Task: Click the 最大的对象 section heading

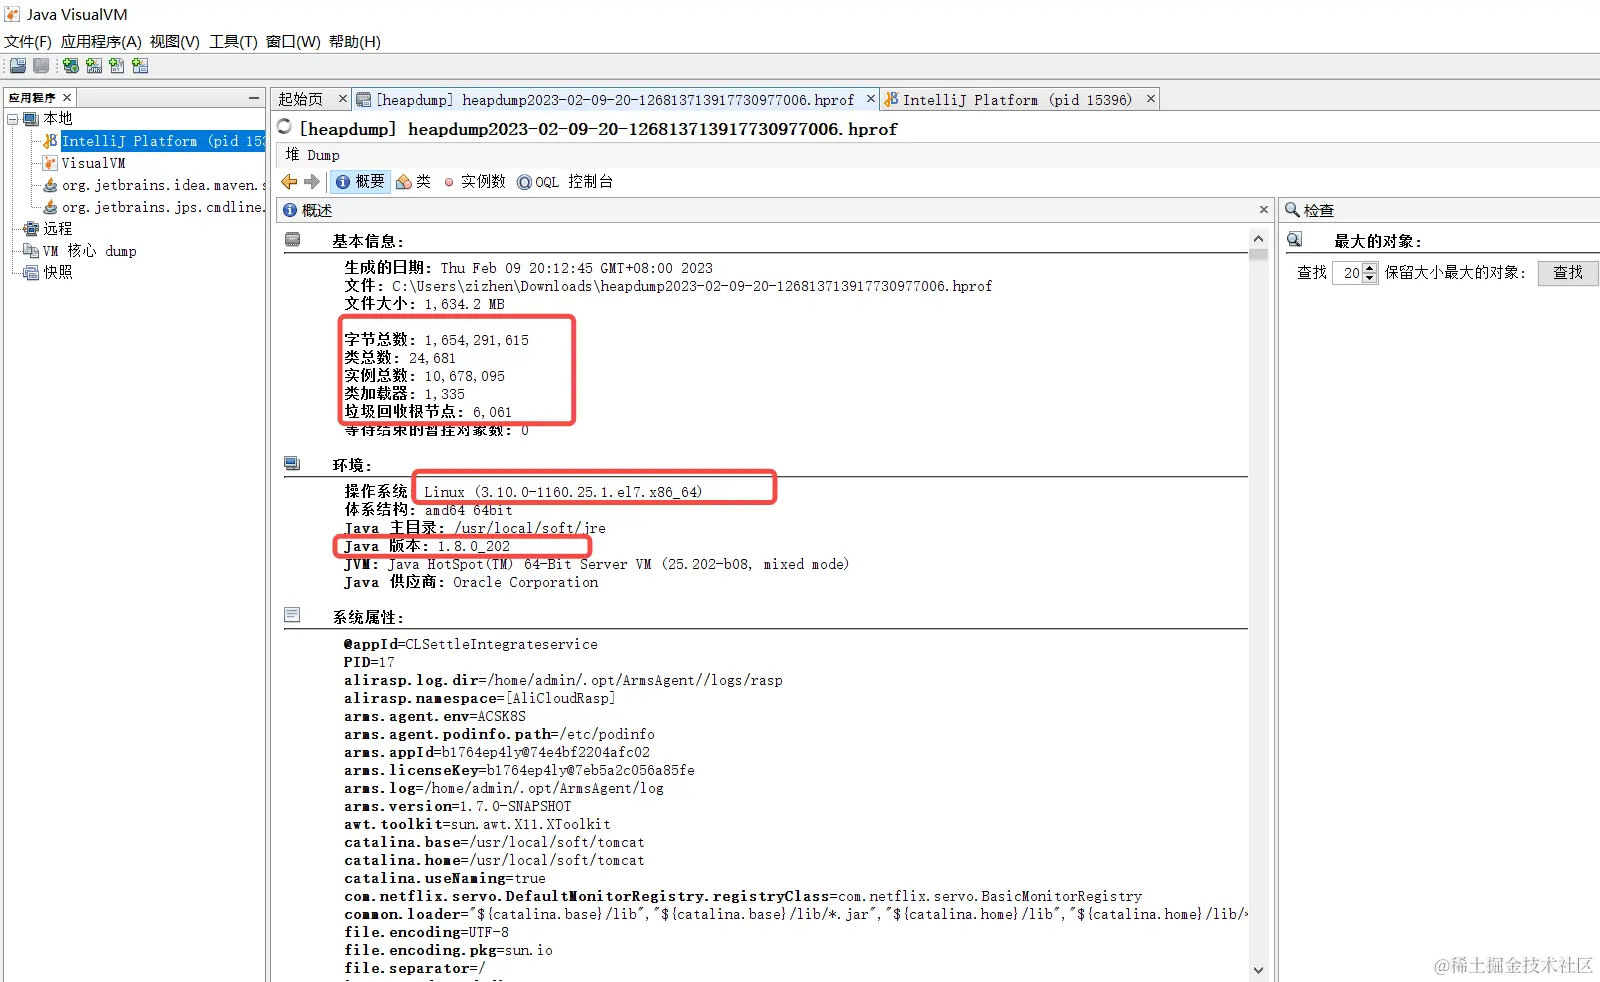Action: click(x=1377, y=241)
